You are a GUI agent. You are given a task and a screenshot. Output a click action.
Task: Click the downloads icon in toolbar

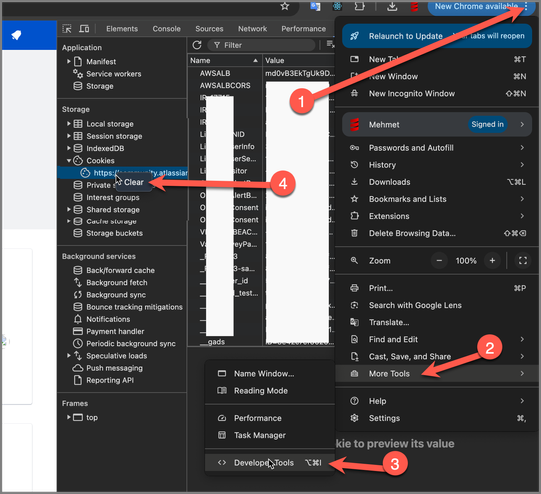392,6
